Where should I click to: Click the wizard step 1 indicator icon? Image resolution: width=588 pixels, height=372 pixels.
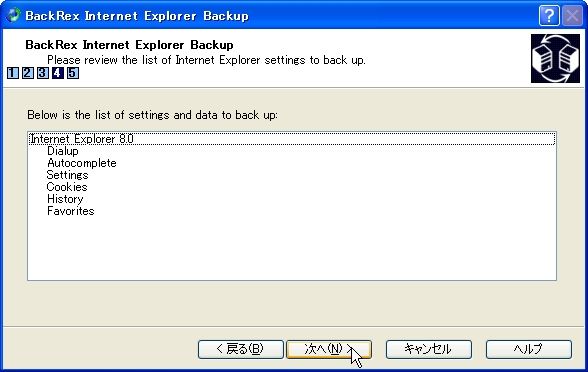pyautogui.click(x=12, y=73)
